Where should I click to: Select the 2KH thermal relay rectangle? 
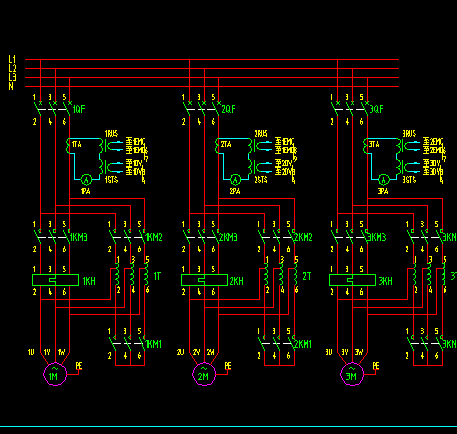[x=204, y=280]
